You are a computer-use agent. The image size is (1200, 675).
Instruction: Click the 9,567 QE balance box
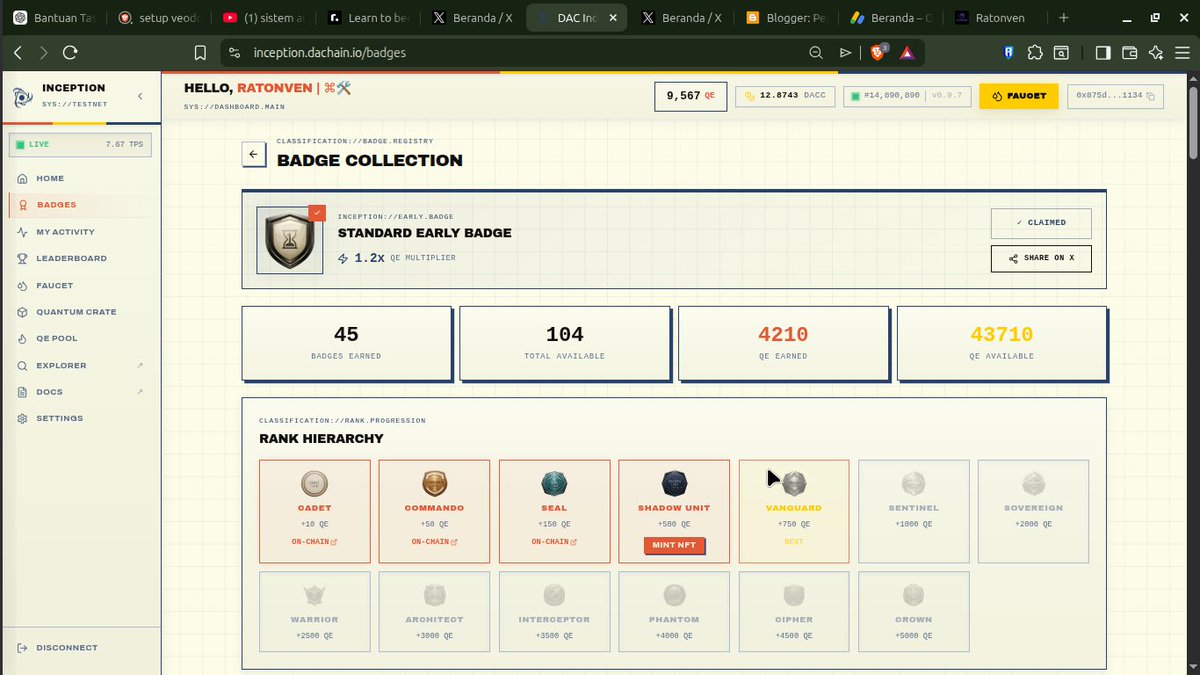coord(691,96)
